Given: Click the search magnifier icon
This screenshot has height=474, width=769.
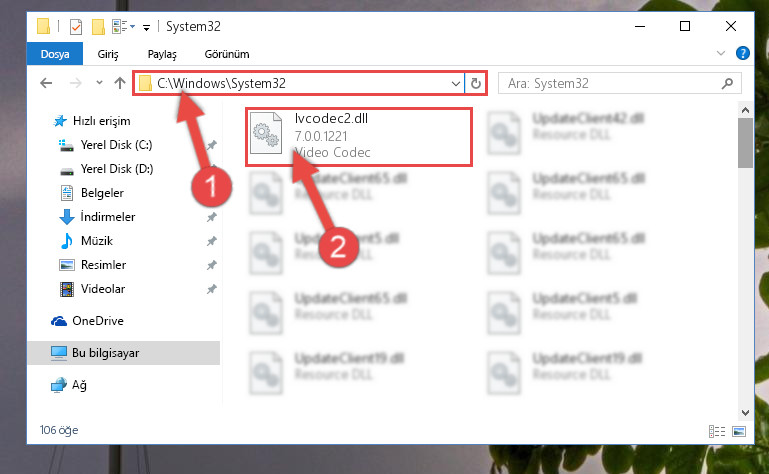Looking at the screenshot, I should tap(727, 83).
